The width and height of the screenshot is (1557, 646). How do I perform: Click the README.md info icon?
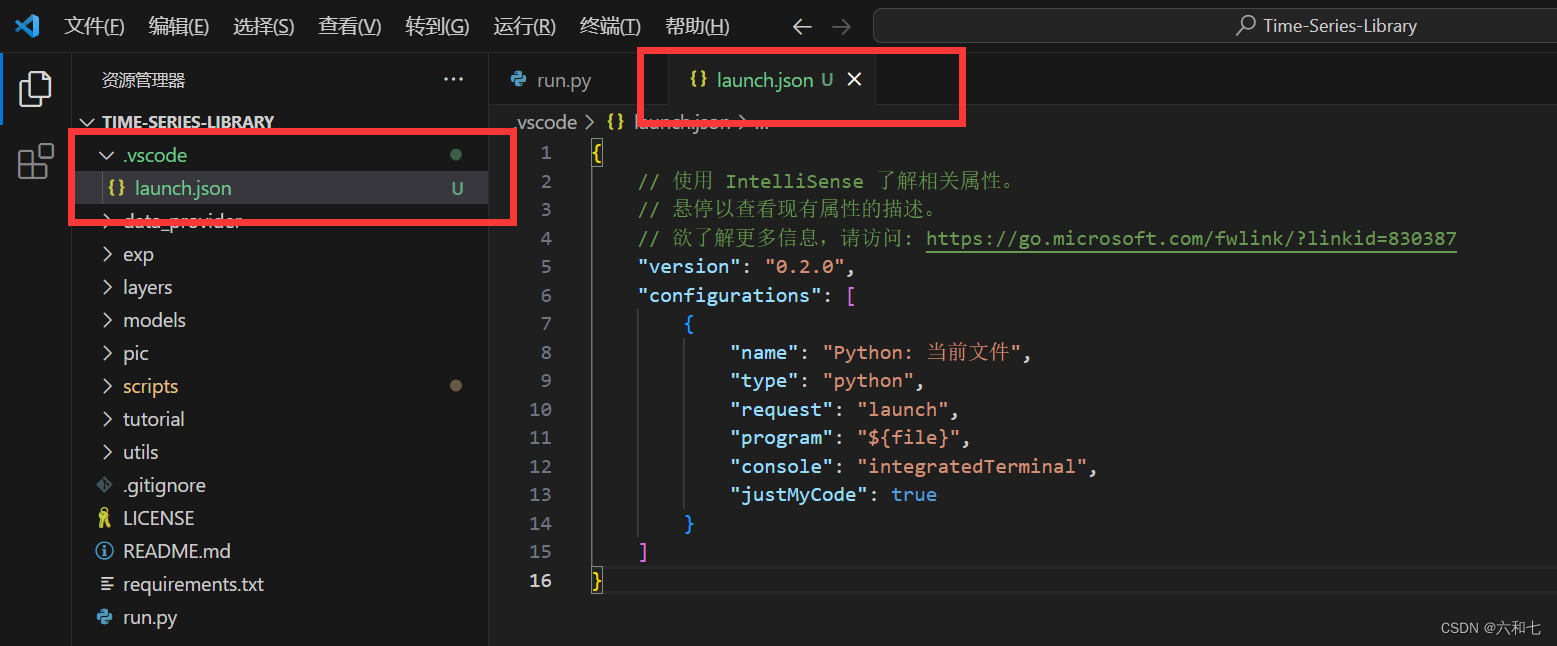(104, 551)
